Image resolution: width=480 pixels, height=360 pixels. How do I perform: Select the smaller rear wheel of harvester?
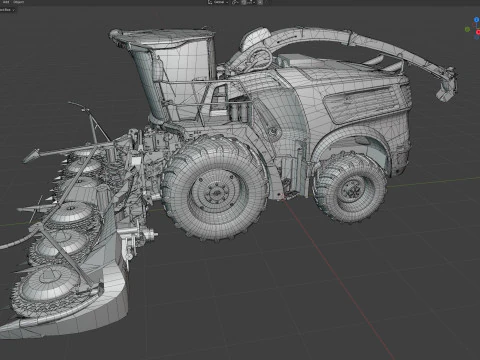coord(350,188)
